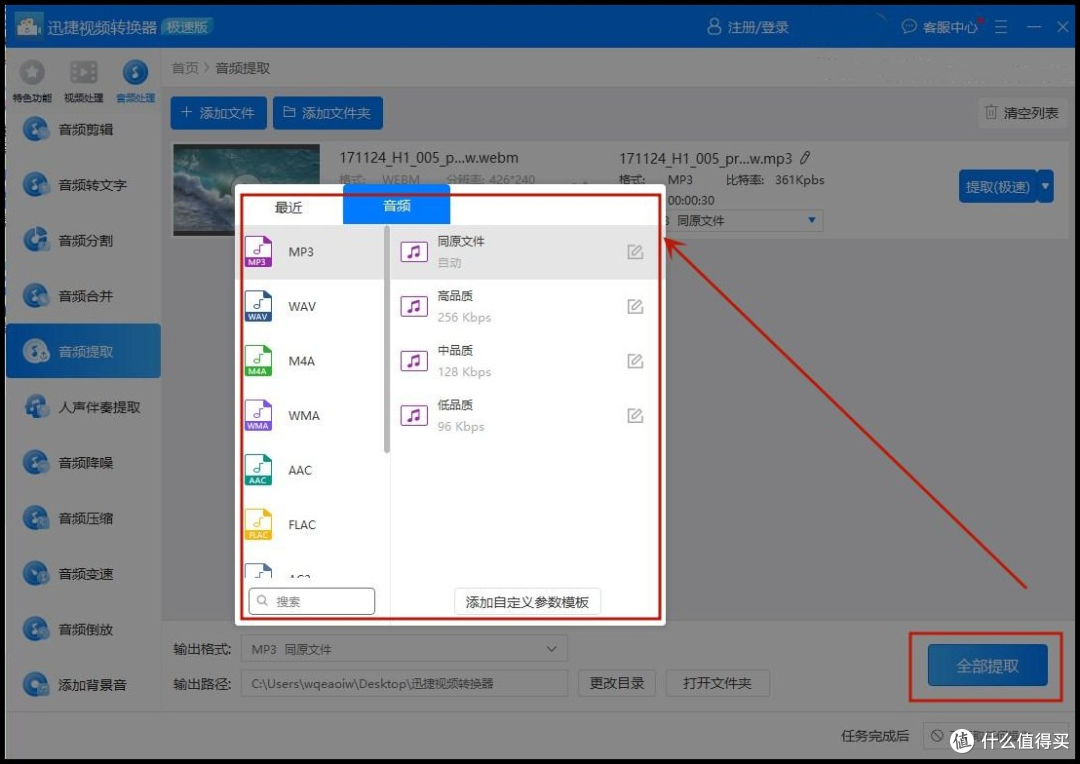Click the 添加文件 button
The width and height of the screenshot is (1080, 764).
click(x=218, y=113)
